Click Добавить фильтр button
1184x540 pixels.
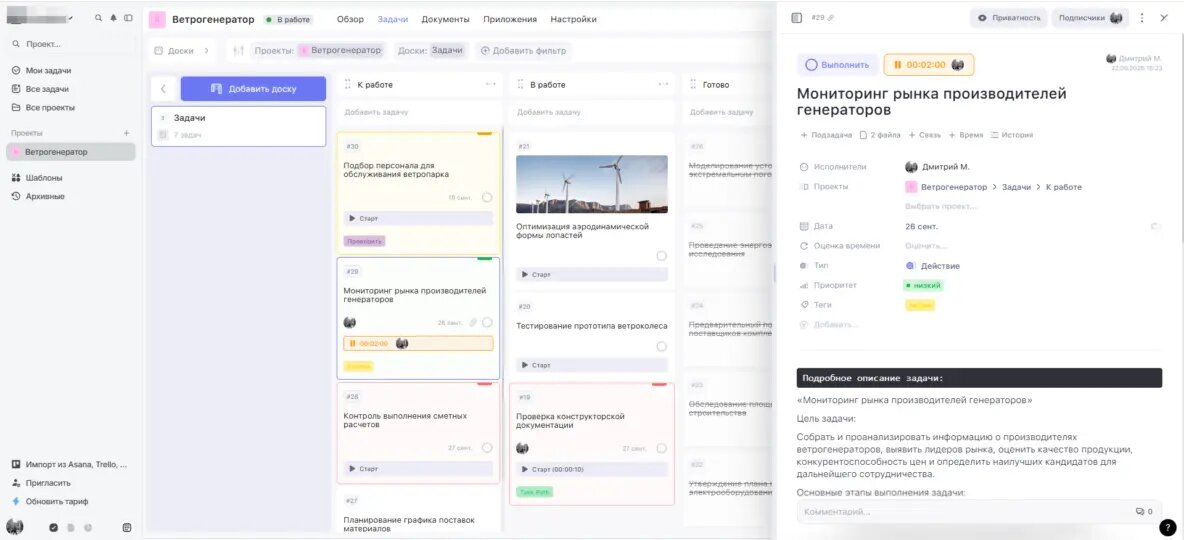click(x=522, y=51)
